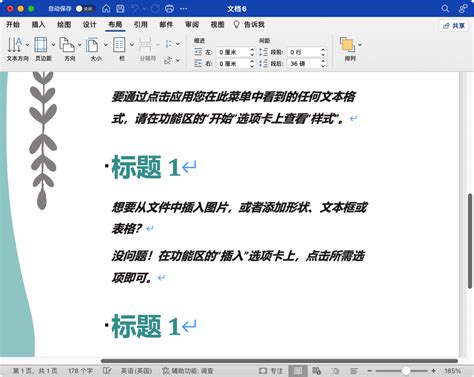Expand the 排列 arrange dropdown arrow
The height and width of the screenshot is (377, 474).
[360, 45]
